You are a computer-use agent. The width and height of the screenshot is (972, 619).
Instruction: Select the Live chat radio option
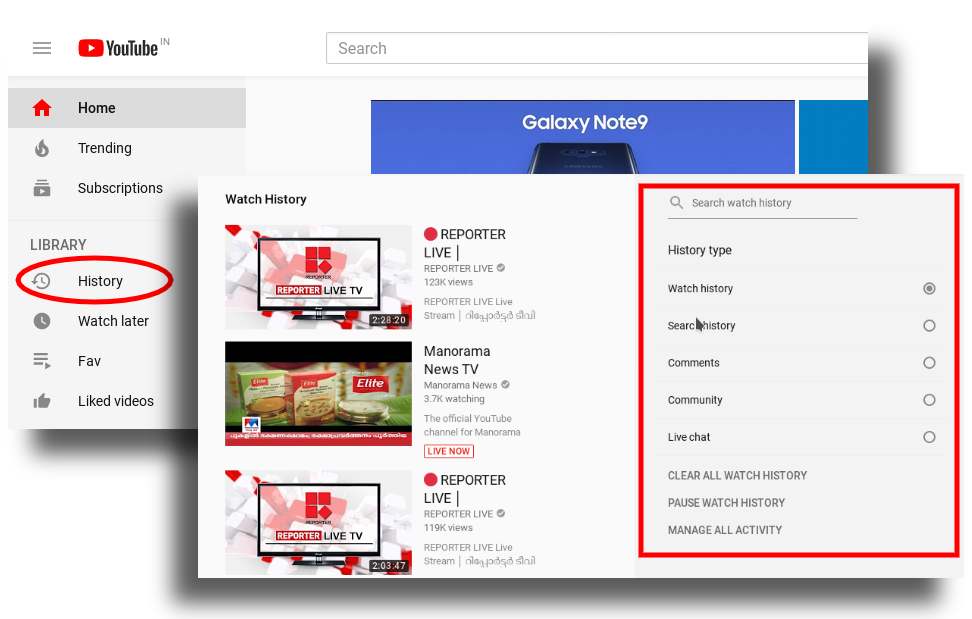coord(929,437)
